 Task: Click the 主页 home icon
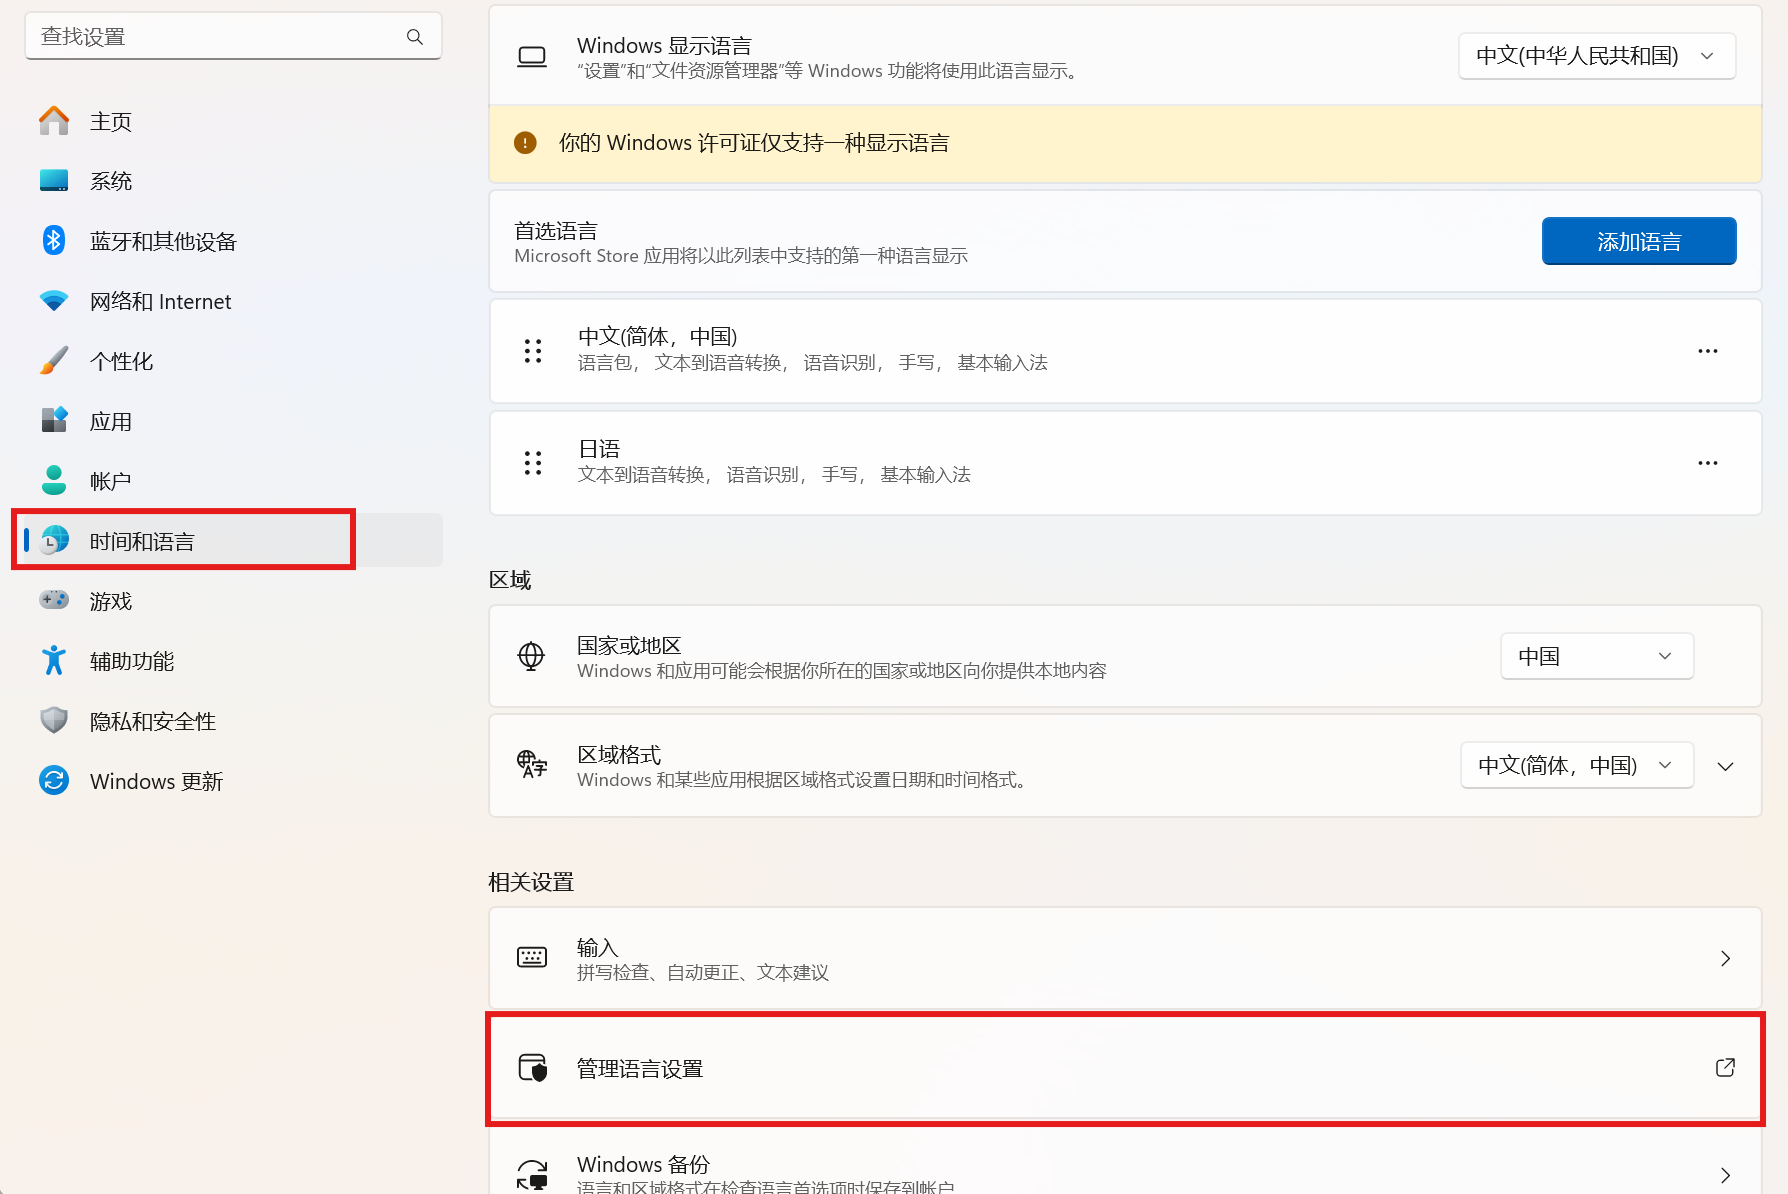click(54, 121)
